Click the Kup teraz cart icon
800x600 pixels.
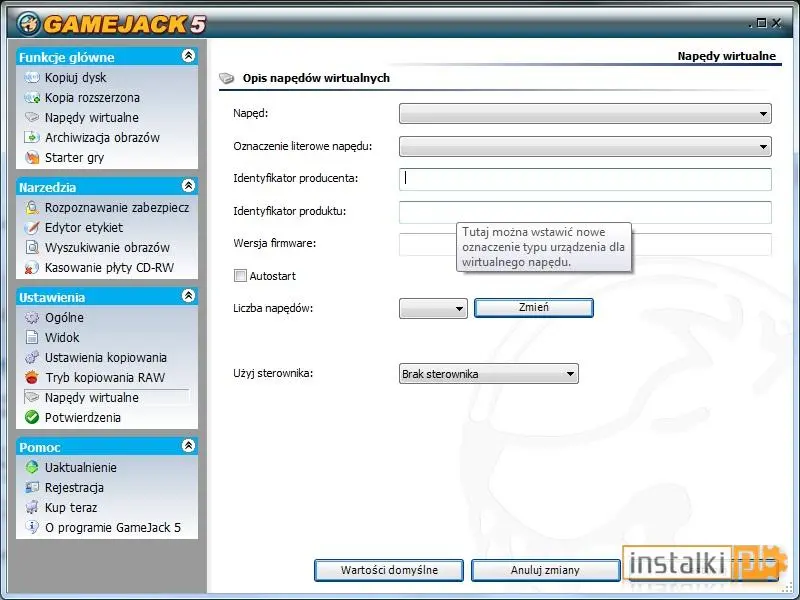[32, 508]
